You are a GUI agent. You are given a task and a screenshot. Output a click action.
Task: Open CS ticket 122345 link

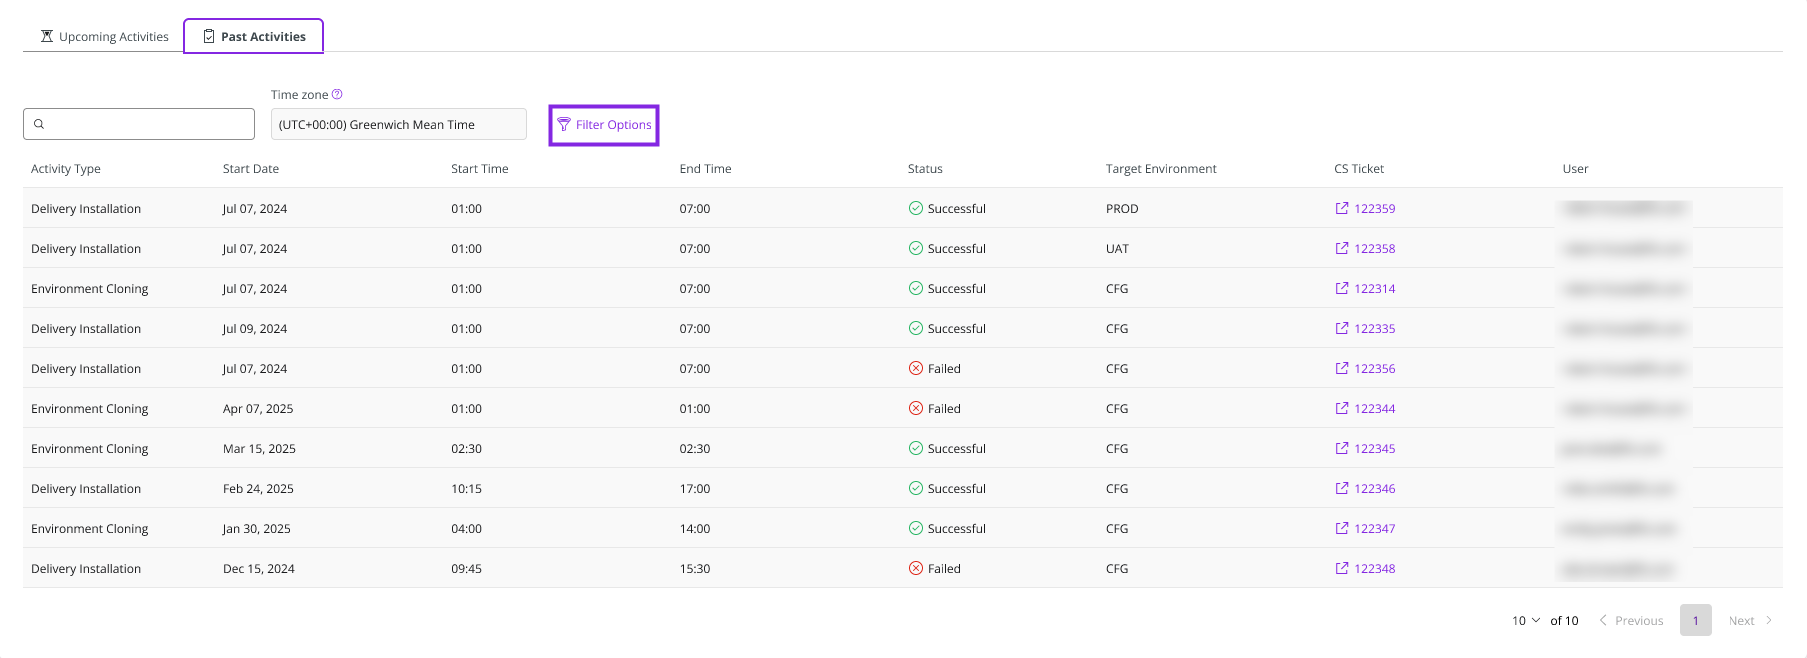click(1374, 448)
